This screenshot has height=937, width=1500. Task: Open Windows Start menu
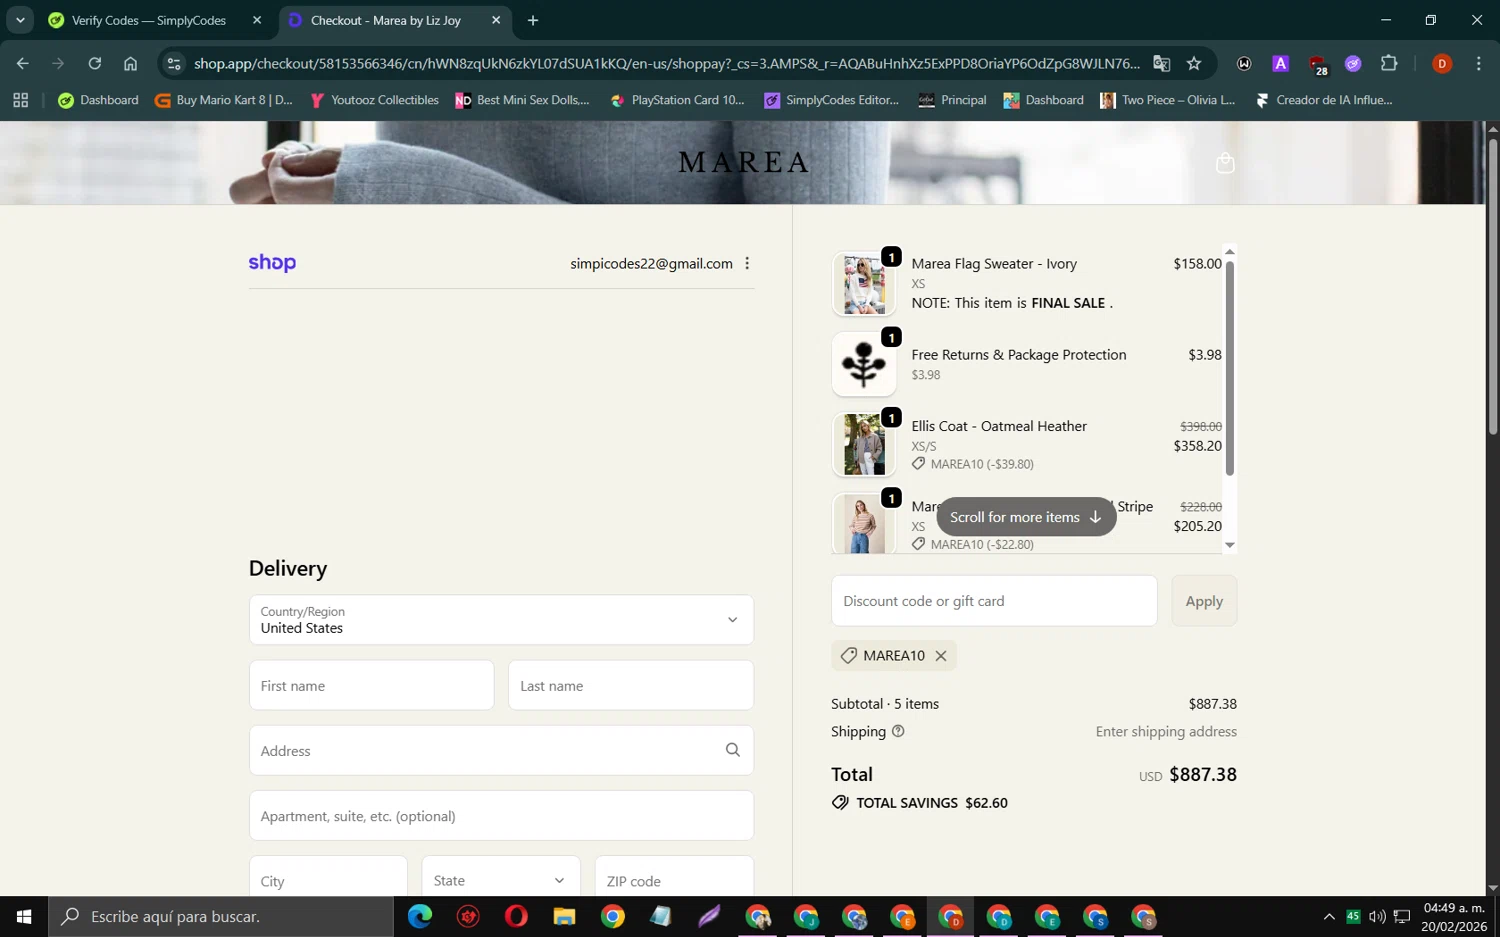coord(24,916)
